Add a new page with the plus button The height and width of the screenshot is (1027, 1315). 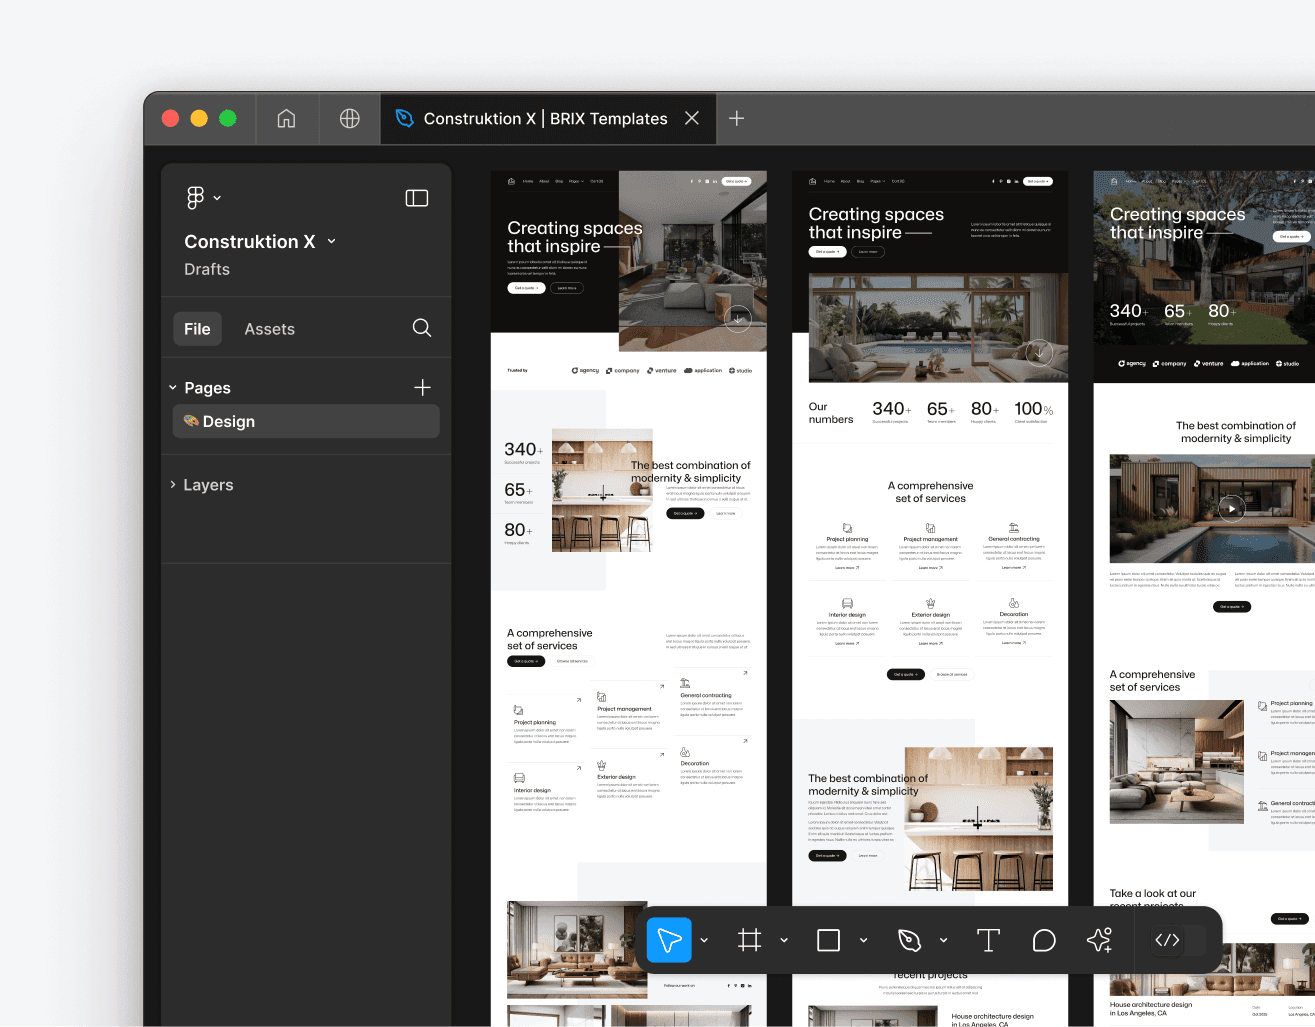click(422, 387)
